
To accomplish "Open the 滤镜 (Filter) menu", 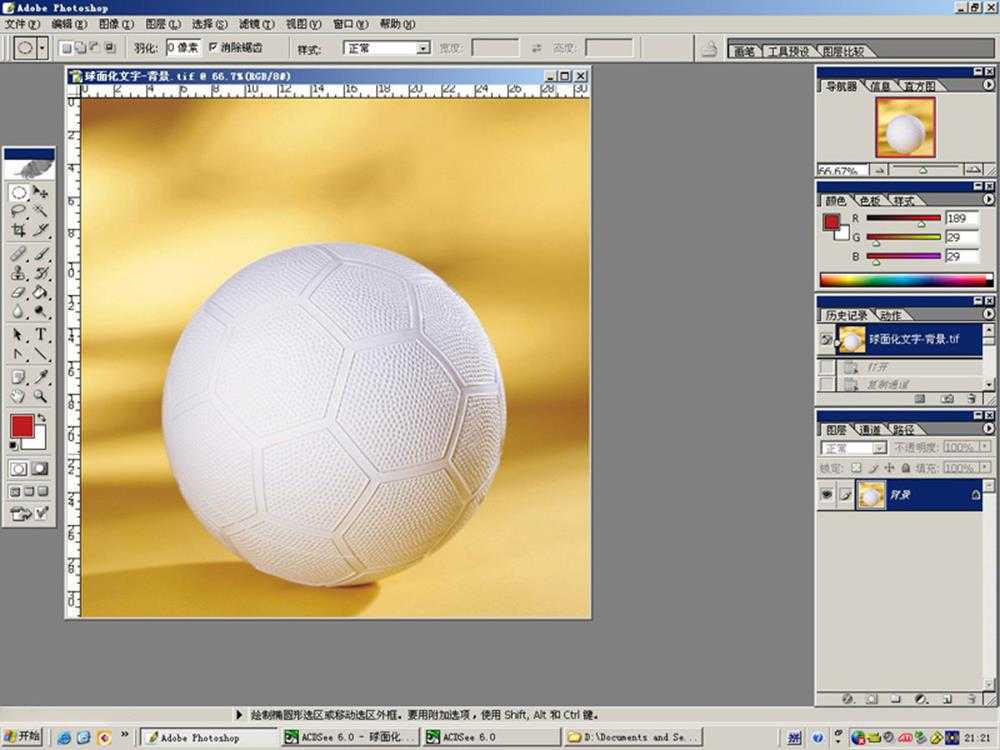I will (256, 24).
